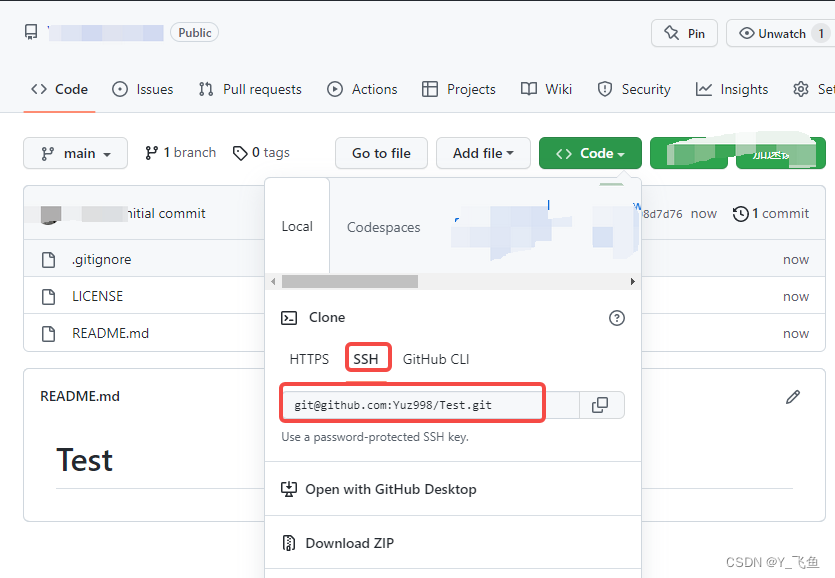835x578 pixels.
Task: Select the SSH clone option
Action: click(x=366, y=359)
